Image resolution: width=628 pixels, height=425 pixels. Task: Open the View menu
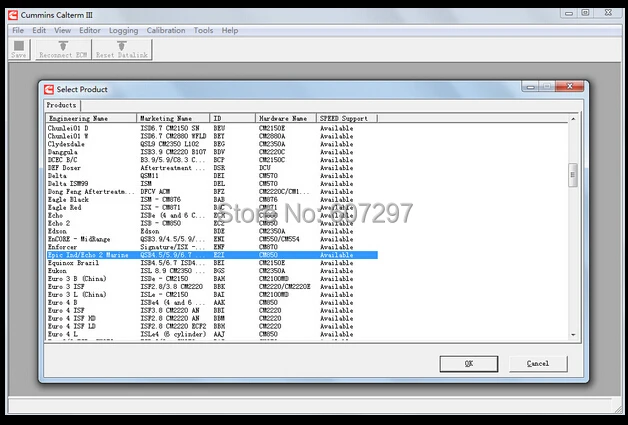click(62, 30)
